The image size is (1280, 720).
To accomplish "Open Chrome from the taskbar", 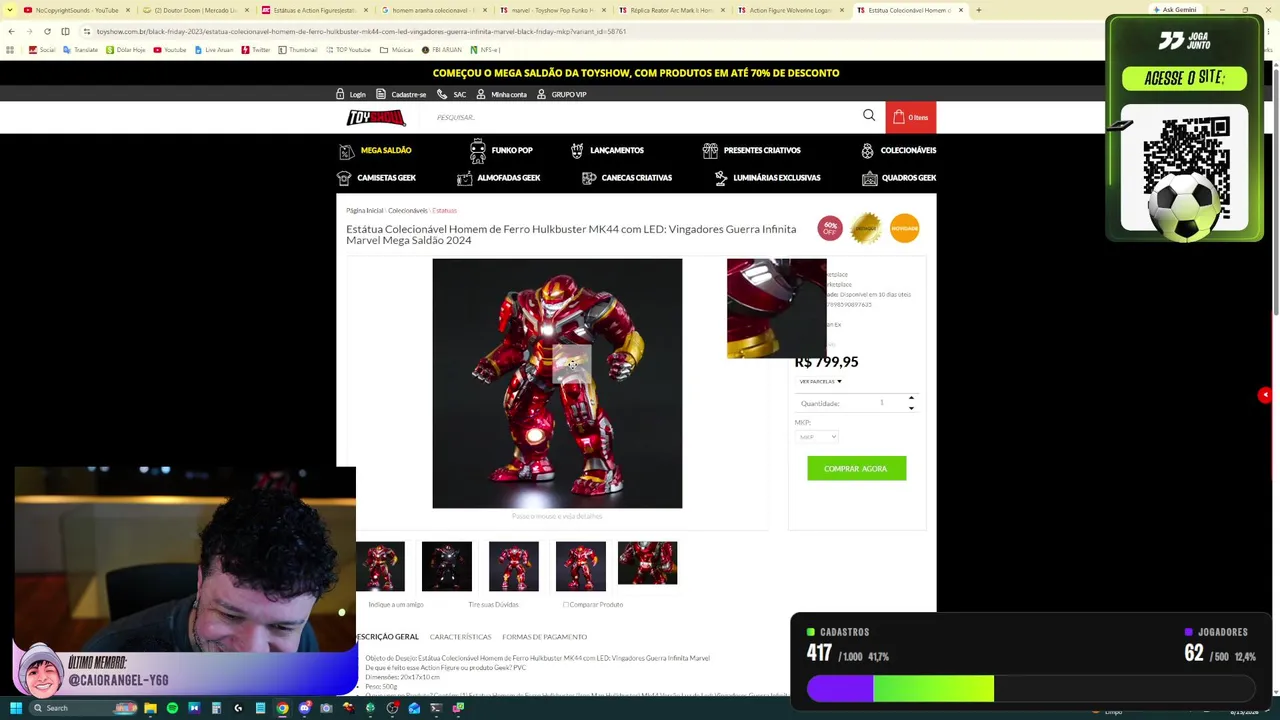I will pyautogui.click(x=282, y=708).
